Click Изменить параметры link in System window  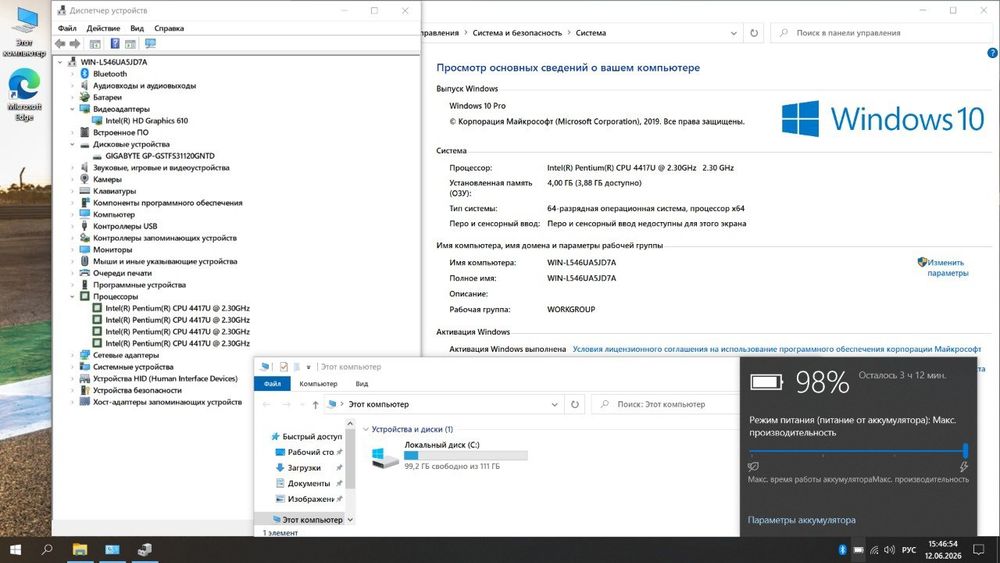click(947, 268)
